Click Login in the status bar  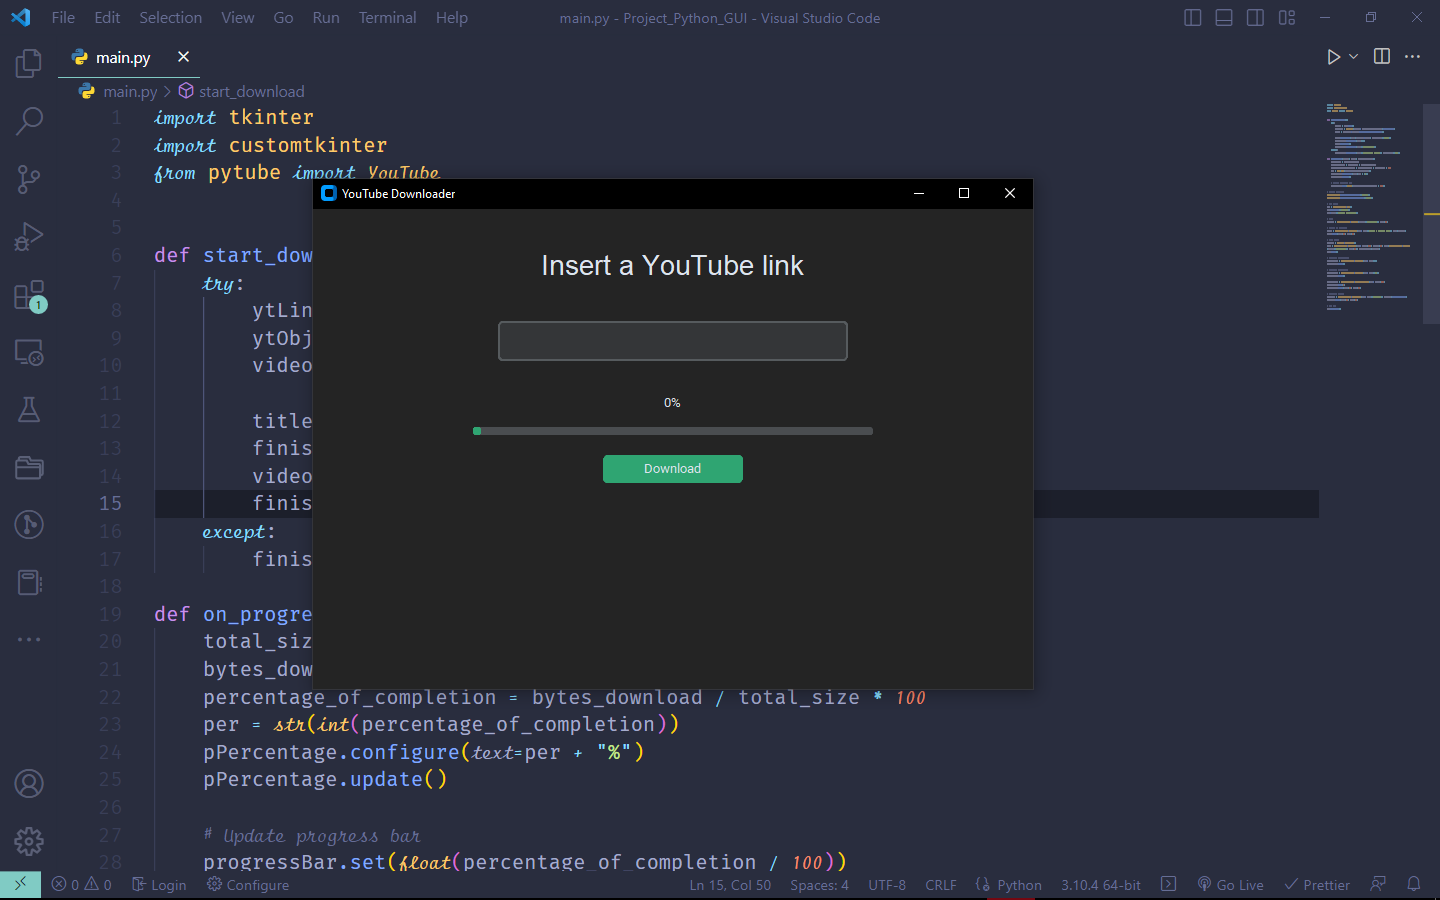point(160,885)
